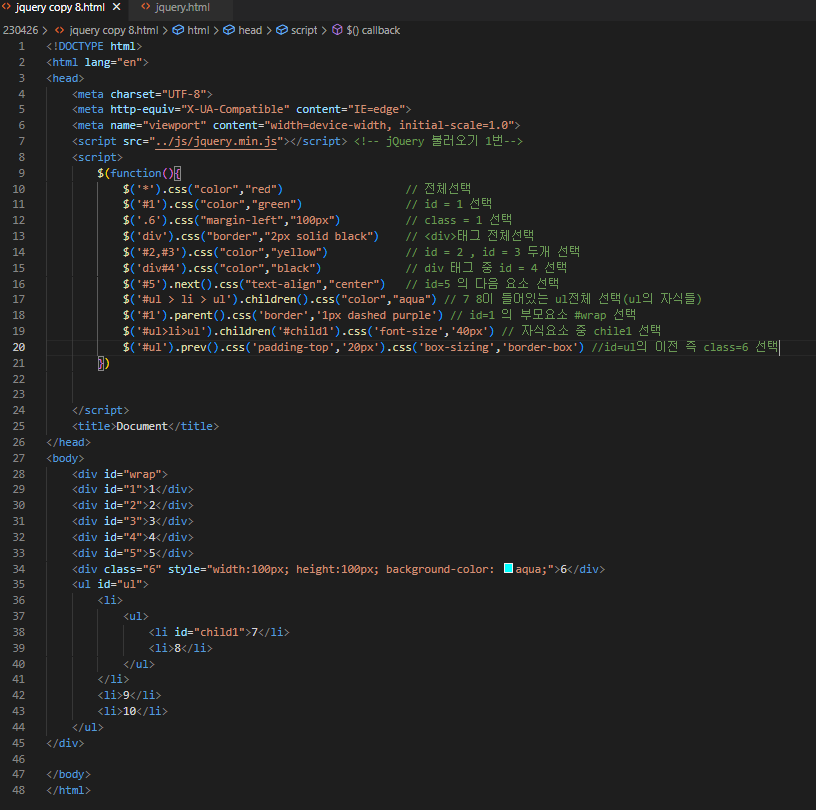The height and width of the screenshot is (810, 816).
Task: Open the script breadcrumb item
Action: 304,30
